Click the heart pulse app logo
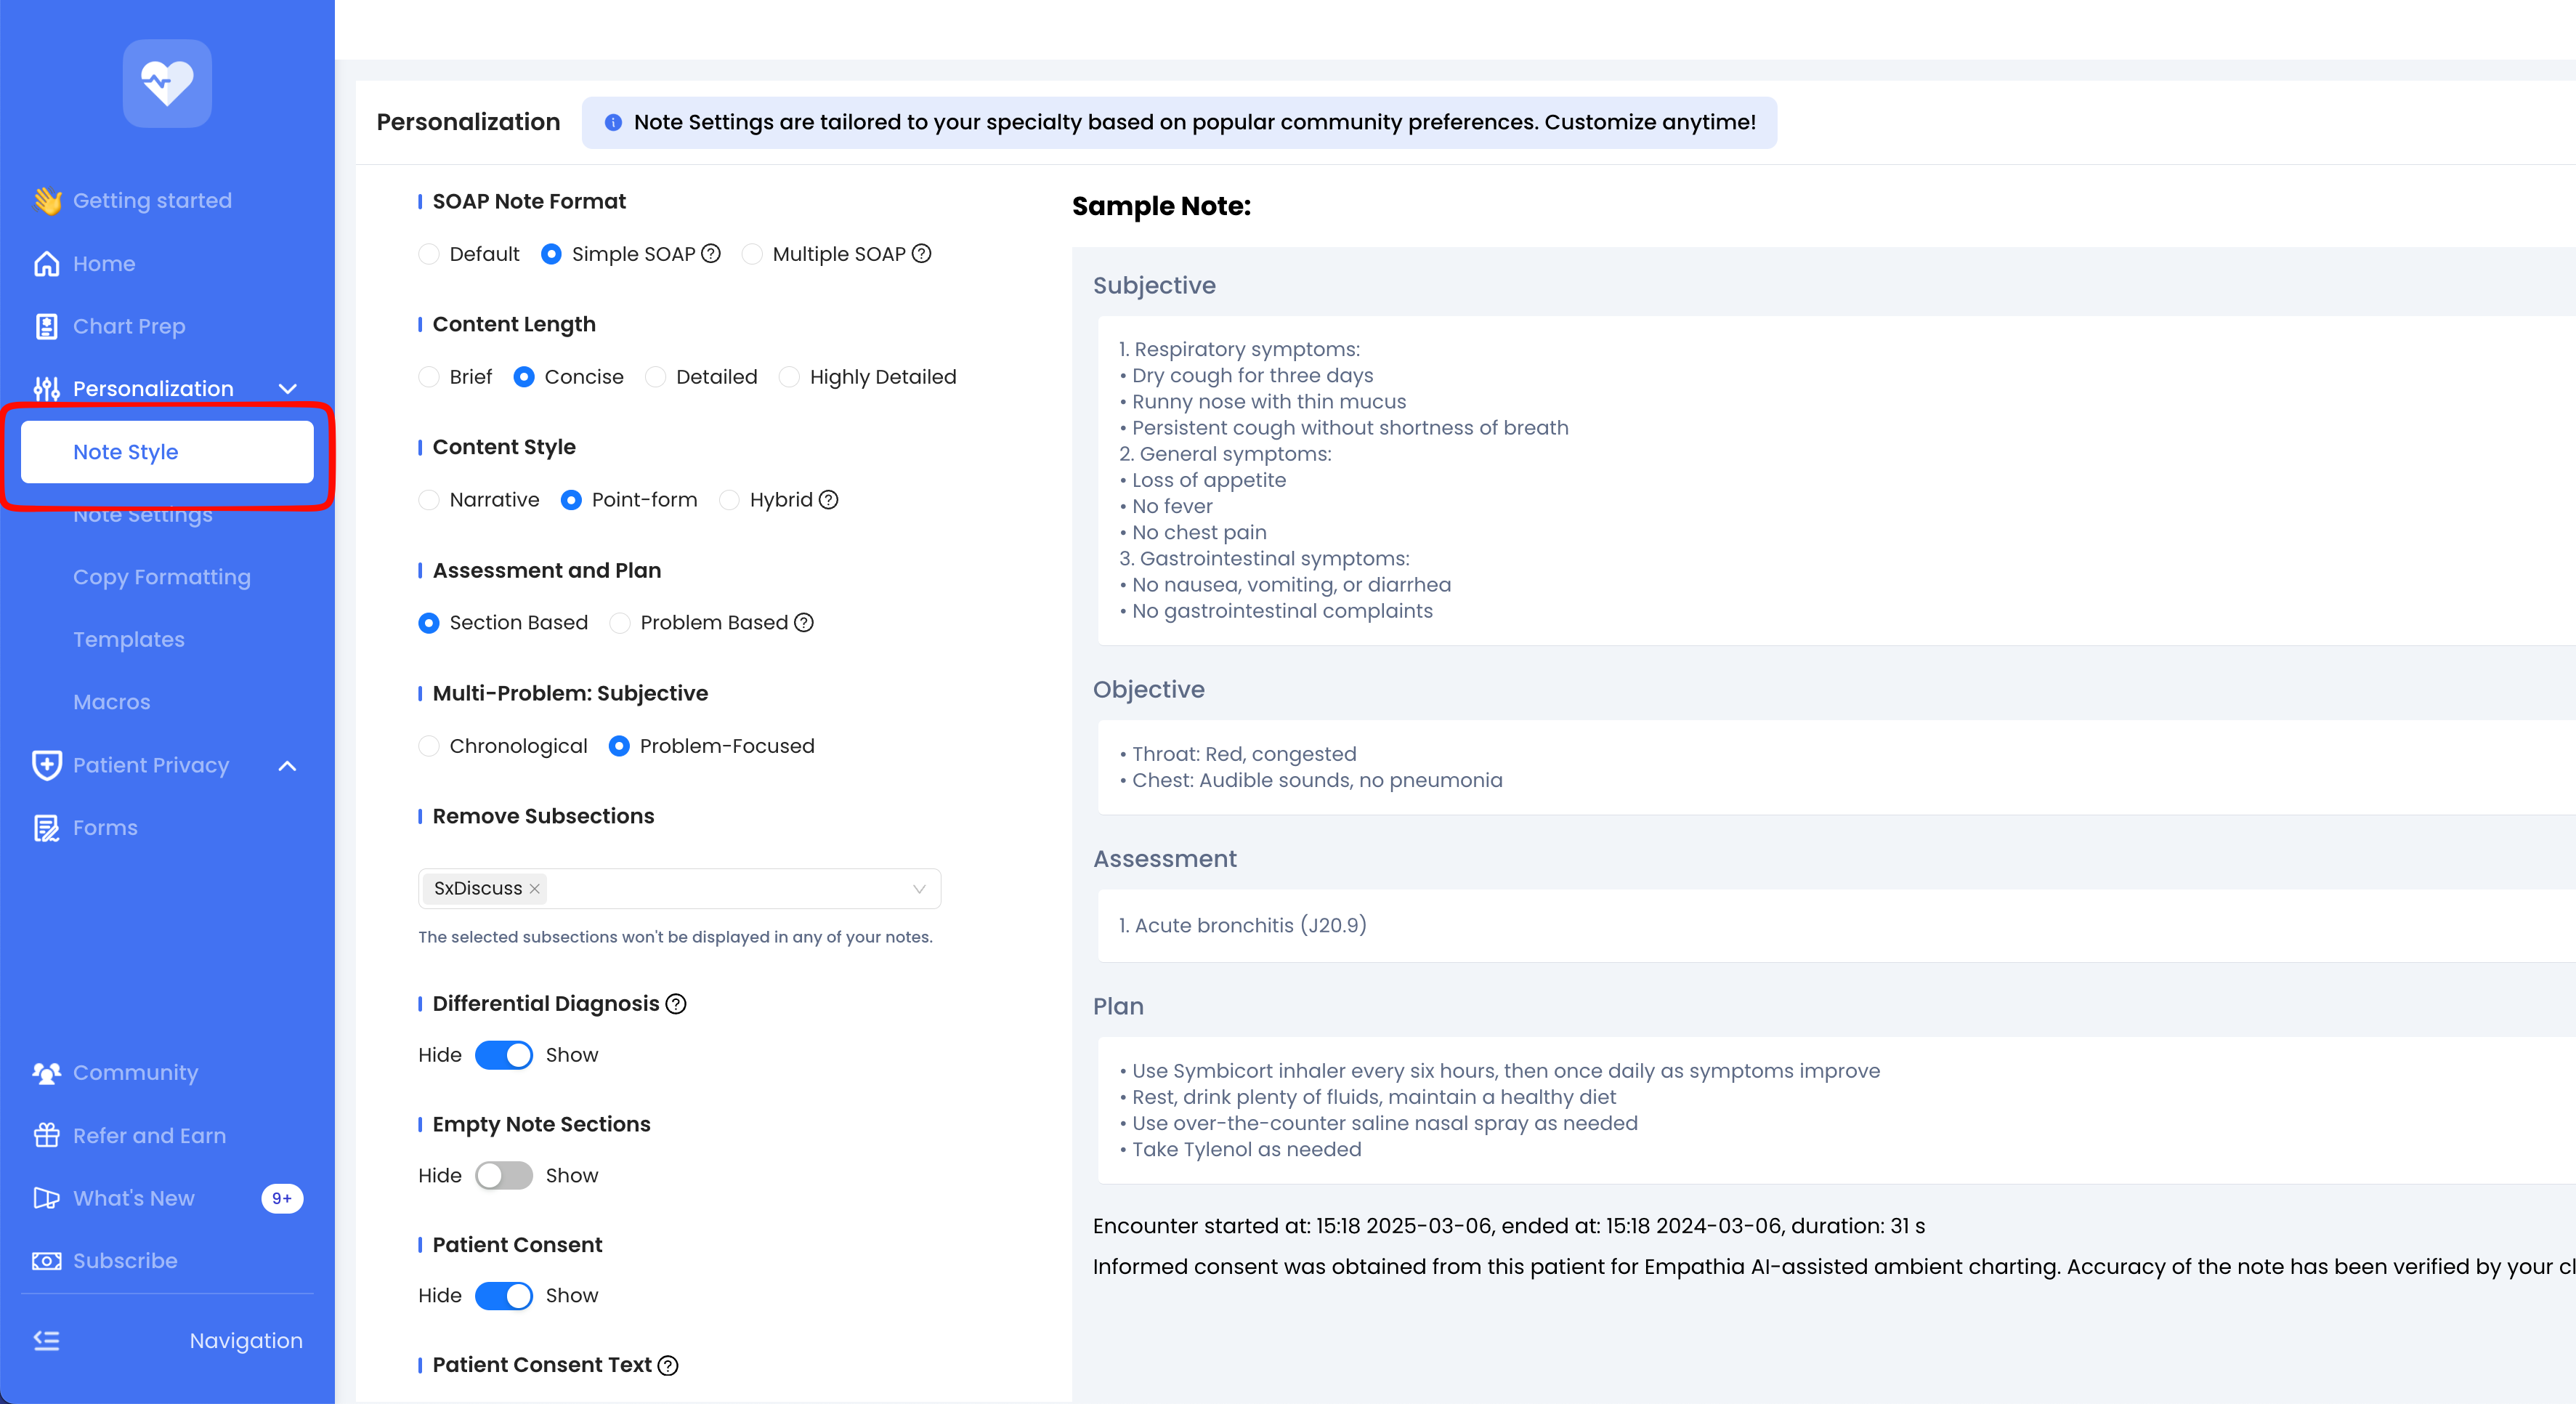 click(167, 83)
